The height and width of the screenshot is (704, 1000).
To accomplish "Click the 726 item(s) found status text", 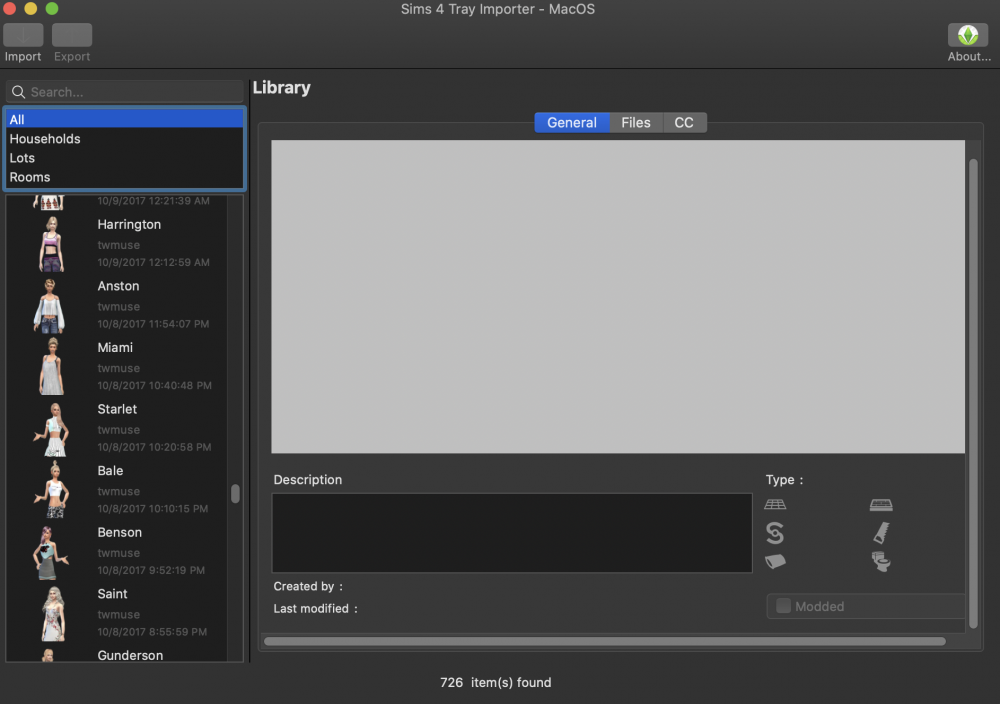I will tap(496, 682).
